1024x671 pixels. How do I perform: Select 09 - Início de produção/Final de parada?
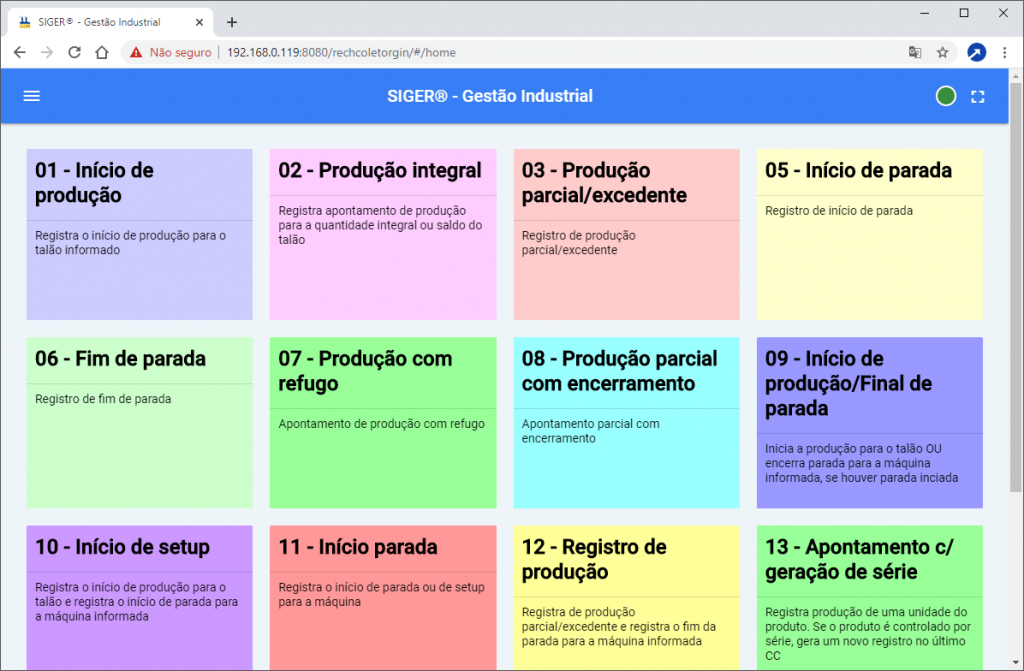869,423
